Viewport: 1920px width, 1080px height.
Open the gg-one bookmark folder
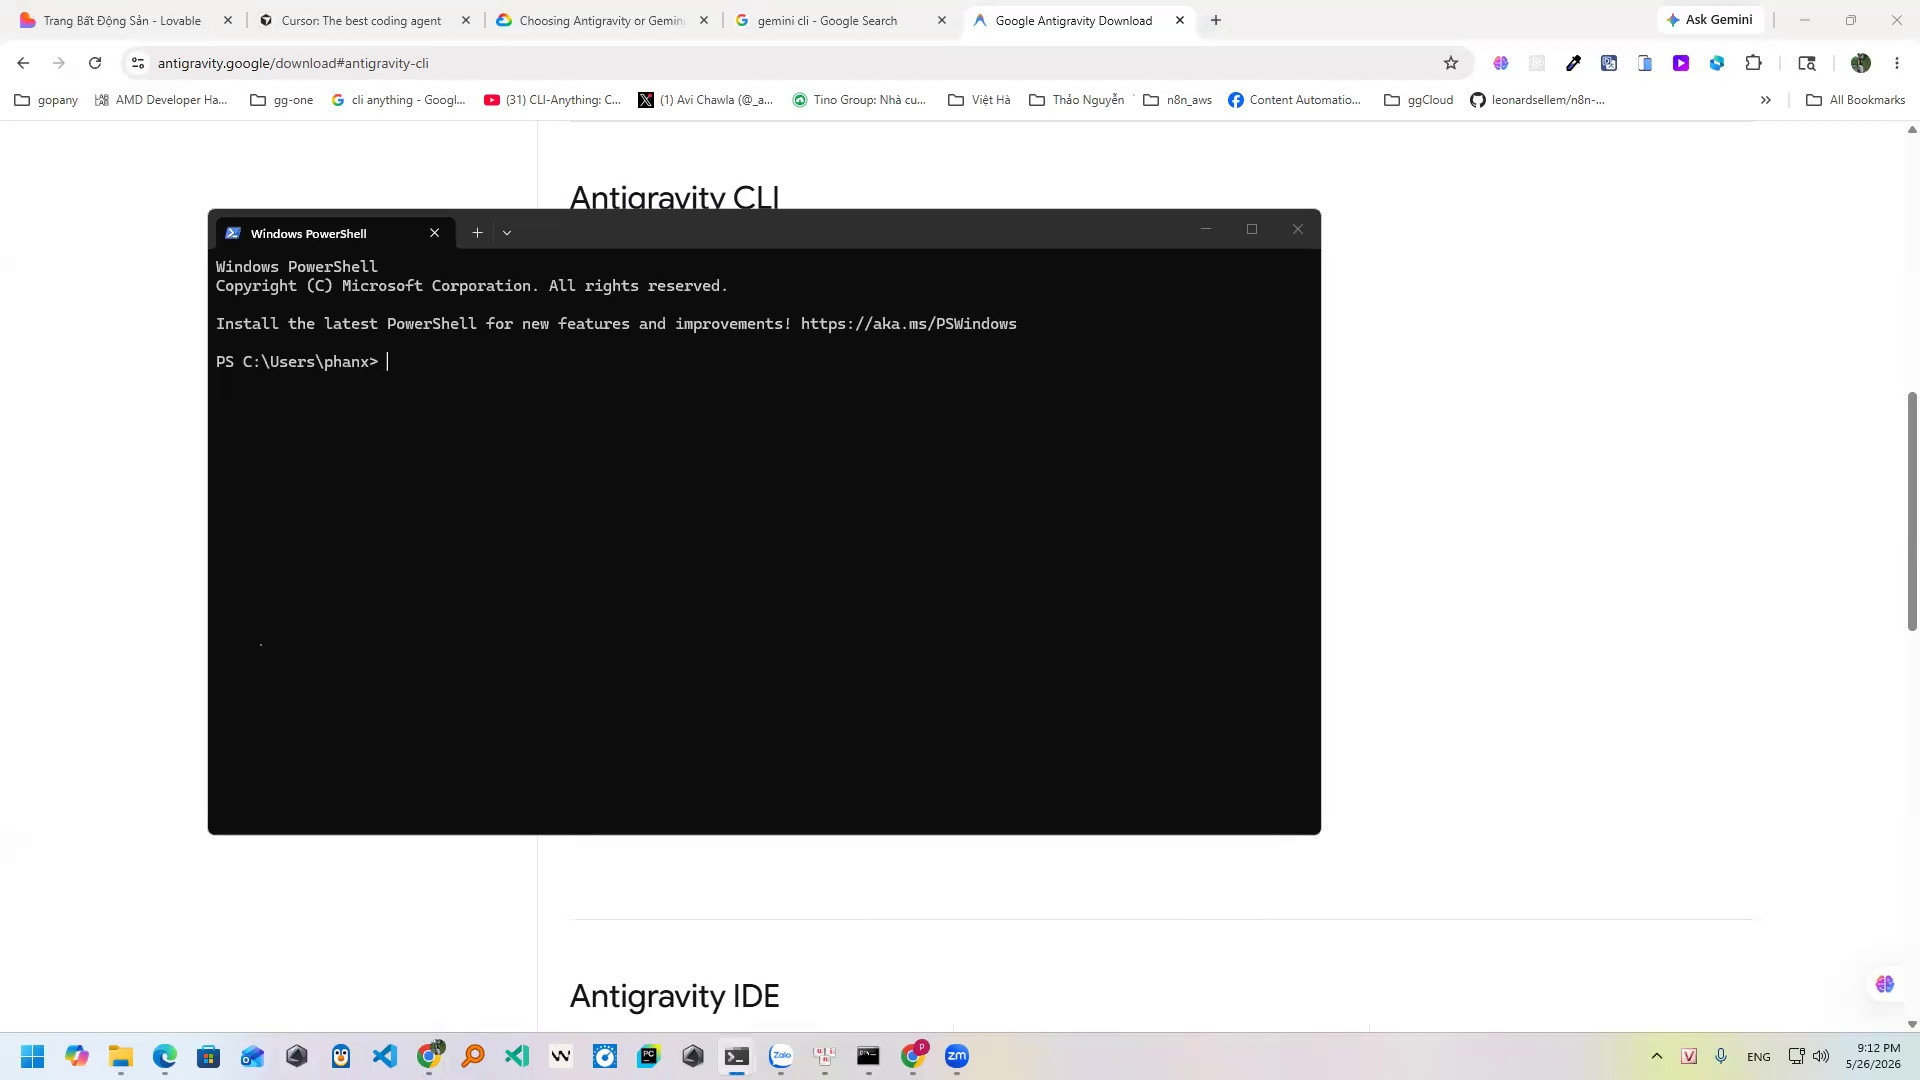pyautogui.click(x=281, y=100)
